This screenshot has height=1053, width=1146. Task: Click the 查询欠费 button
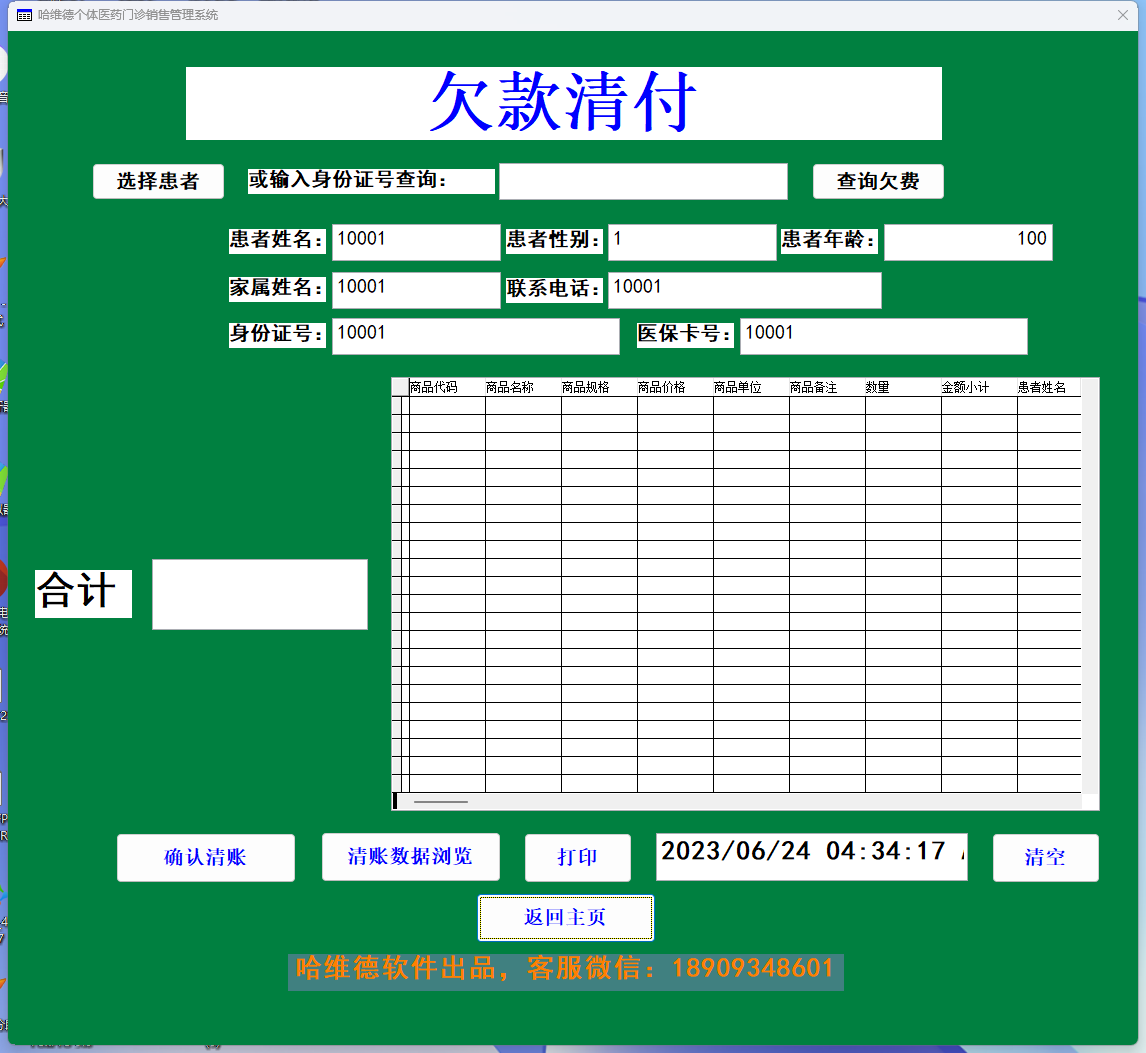click(x=878, y=181)
